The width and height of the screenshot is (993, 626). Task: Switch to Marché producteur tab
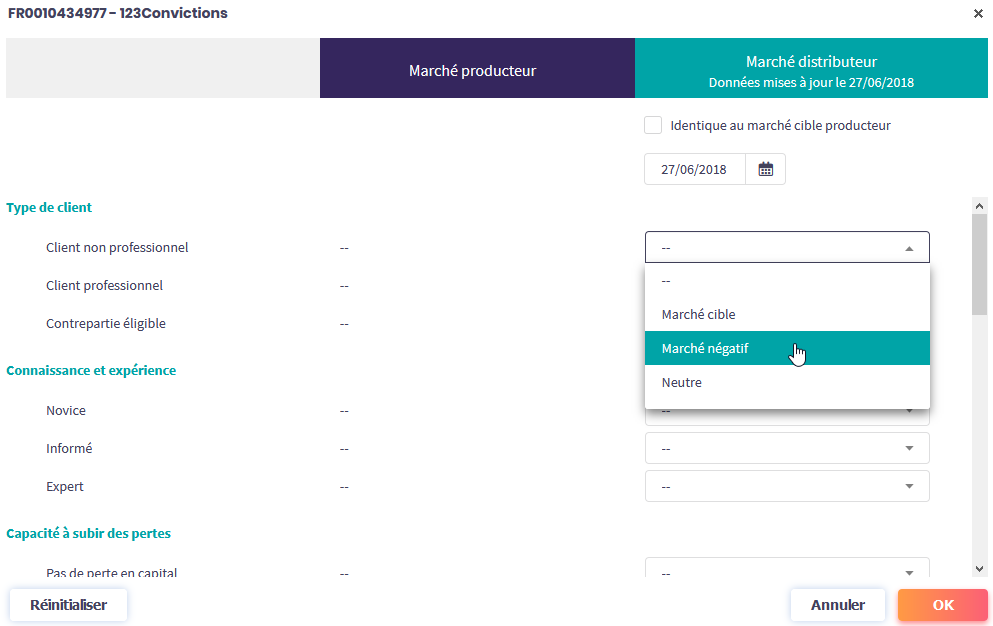[472, 70]
